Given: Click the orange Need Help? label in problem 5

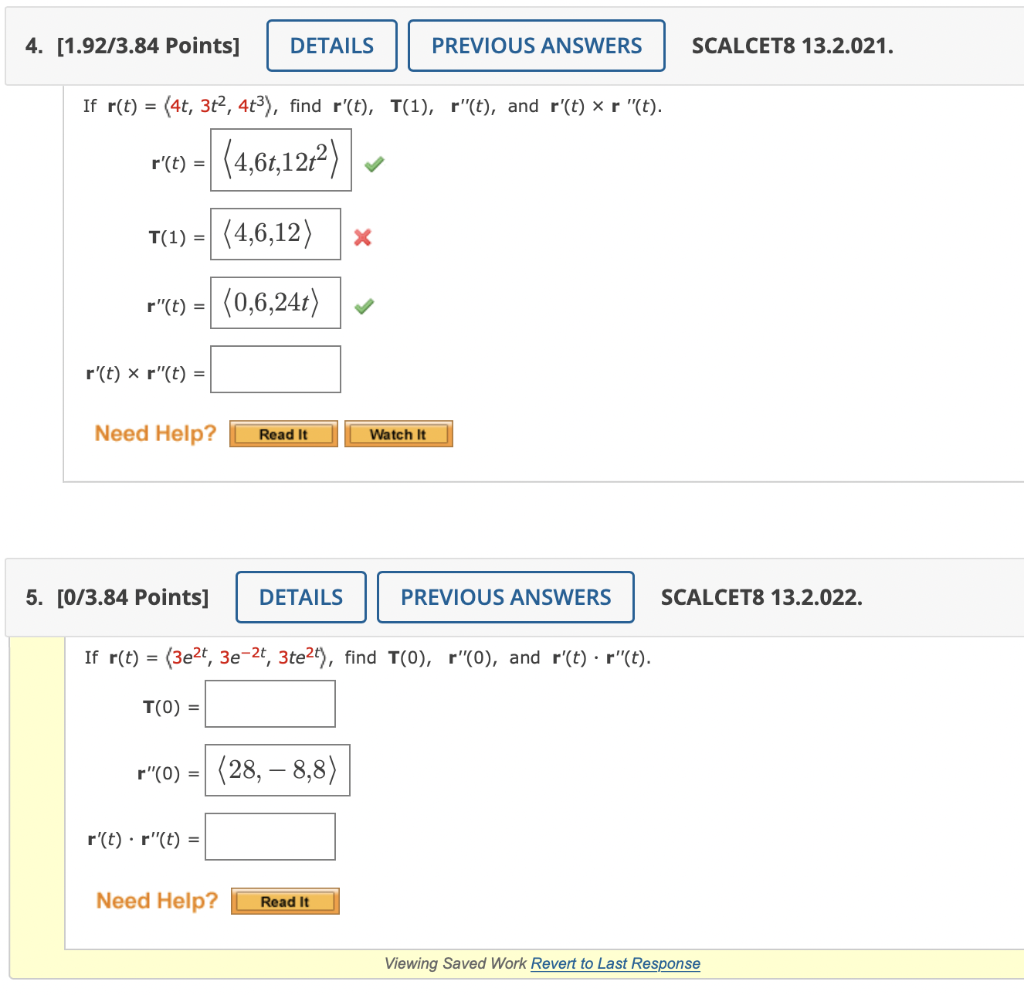Looking at the screenshot, I should click(x=156, y=901).
